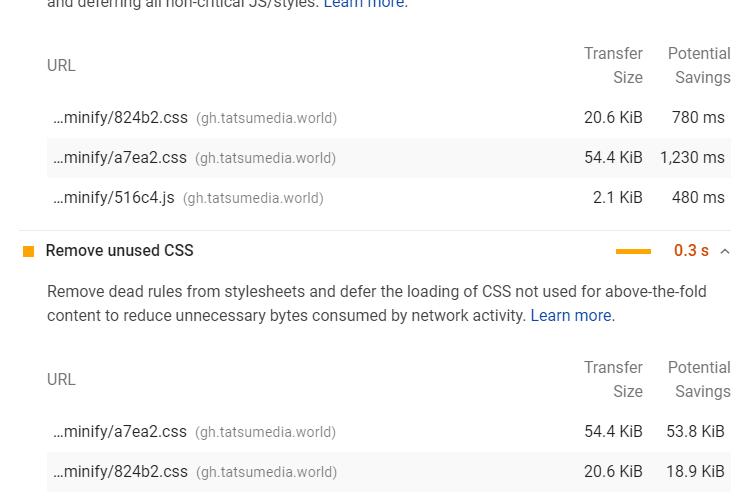Screen dimensions: 750x500
Task: Click Potential Savings header in Remove unused CSS table
Action: pyautogui.click(x=699, y=379)
